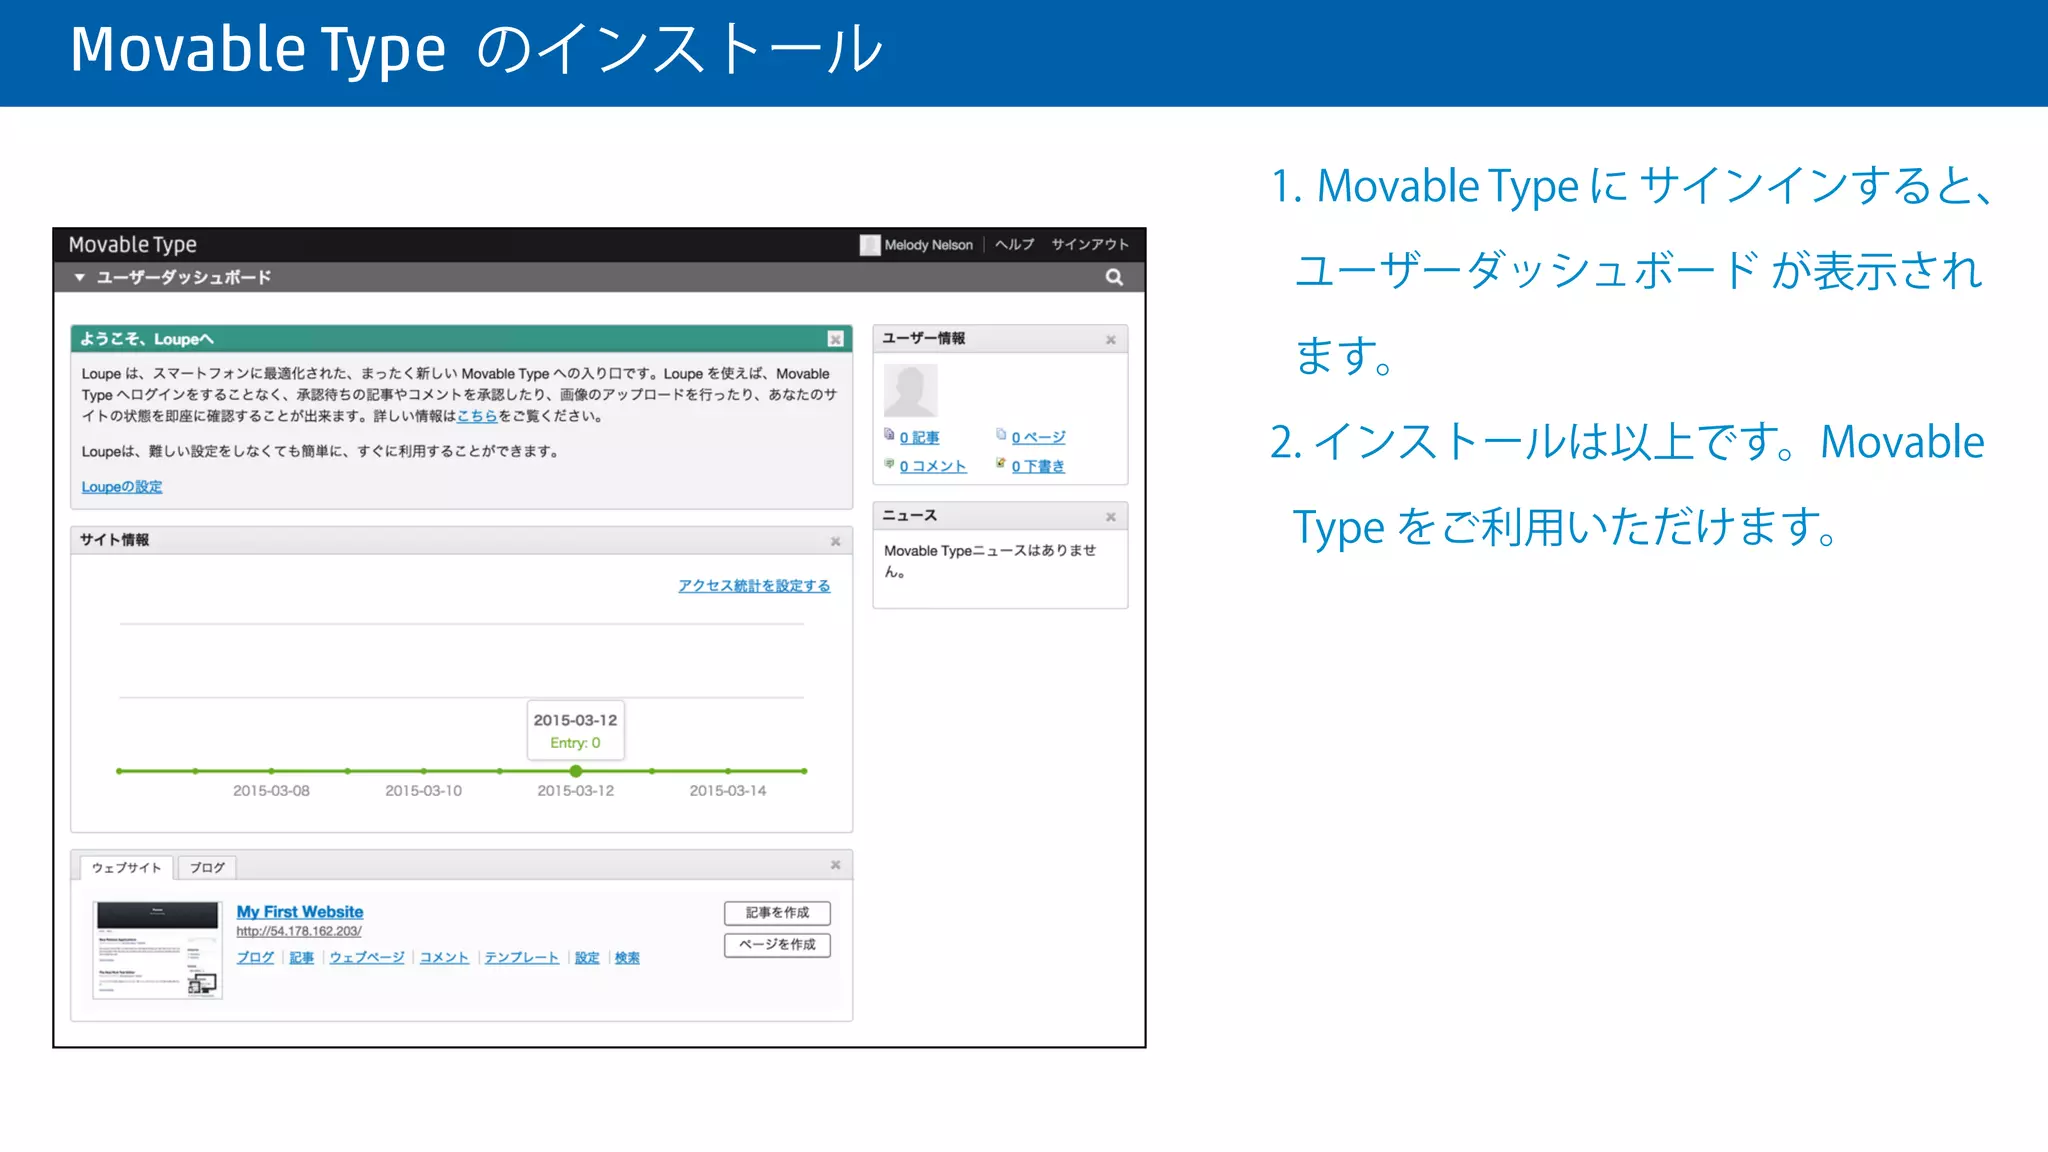Image resolution: width=2048 pixels, height=1152 pixels.
Task: Click the ページを作成 button
Action: (777, 945)
